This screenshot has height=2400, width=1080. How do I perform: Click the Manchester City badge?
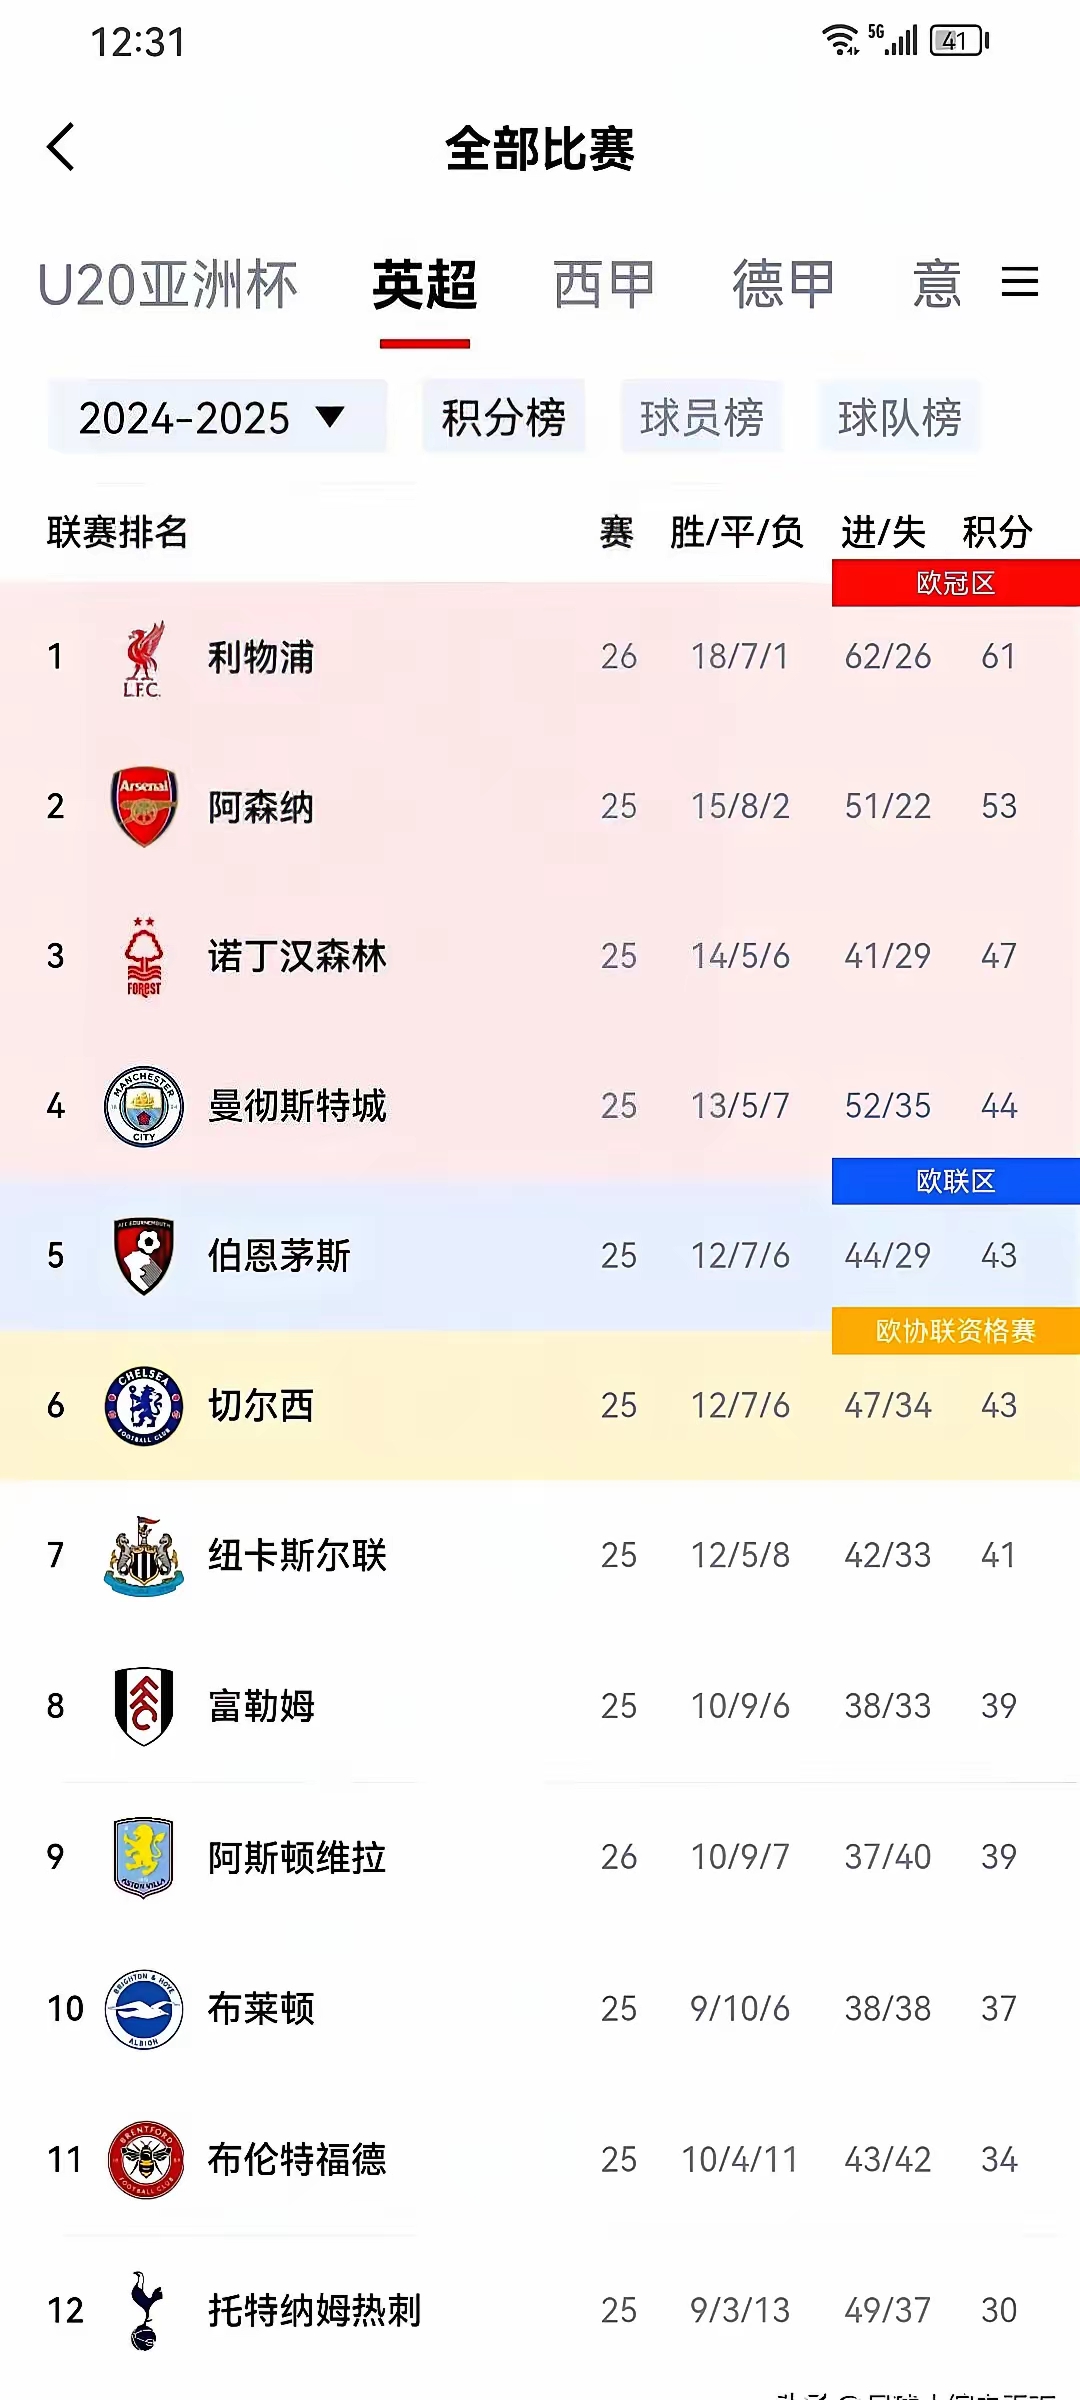[x=143, y=1106]
